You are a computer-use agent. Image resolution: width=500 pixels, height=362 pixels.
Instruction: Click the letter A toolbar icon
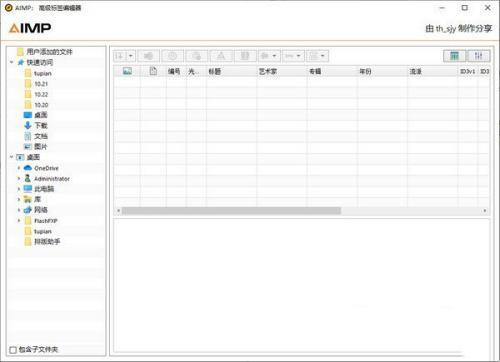click(221, 56)
